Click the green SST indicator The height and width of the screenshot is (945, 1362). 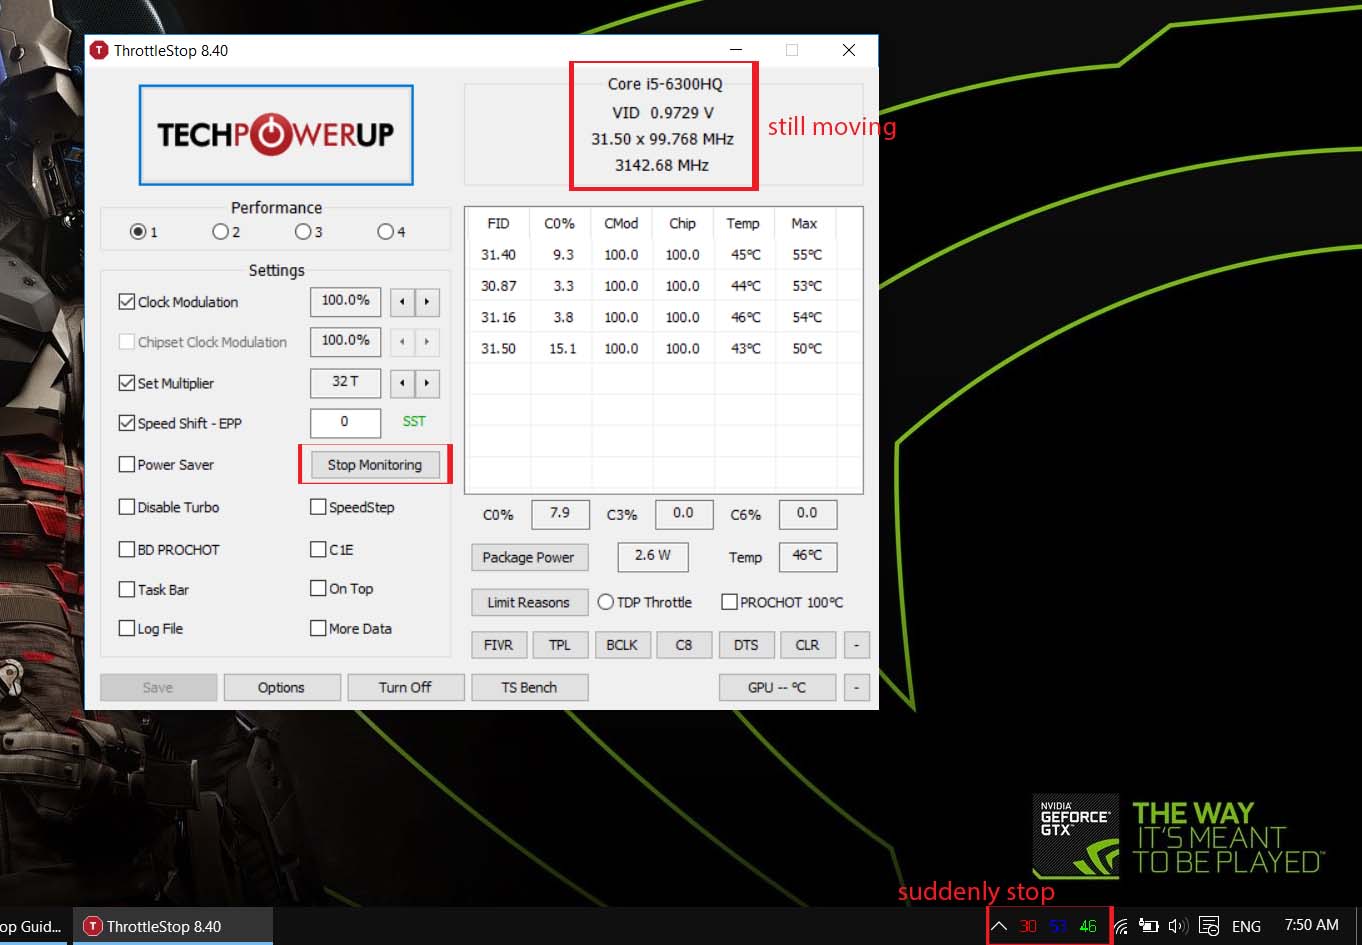(x=414, y=422)
